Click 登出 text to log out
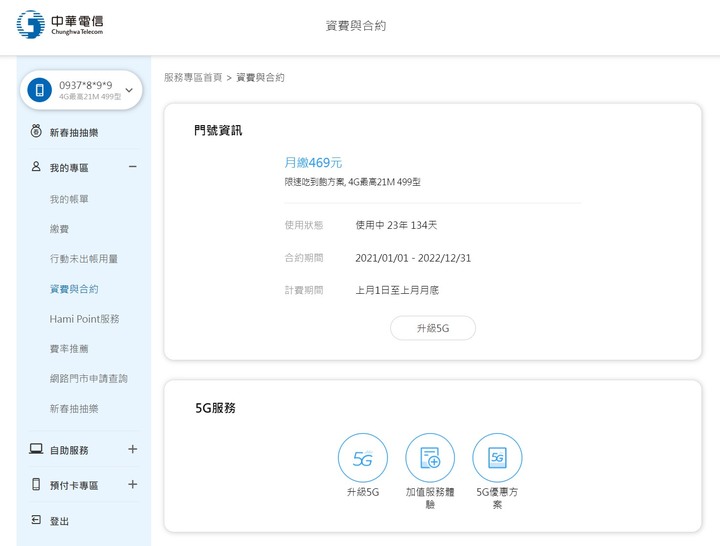720x546 pixels. 59,521
